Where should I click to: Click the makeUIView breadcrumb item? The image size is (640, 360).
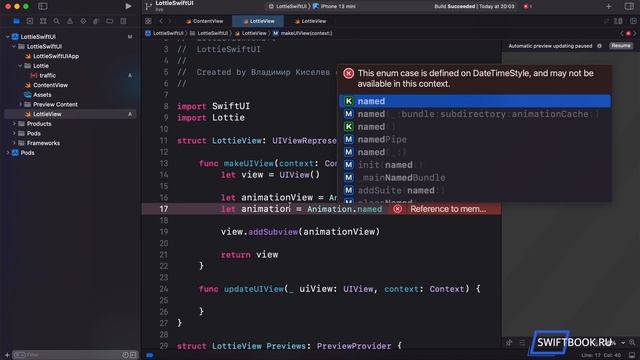point(302,33)
